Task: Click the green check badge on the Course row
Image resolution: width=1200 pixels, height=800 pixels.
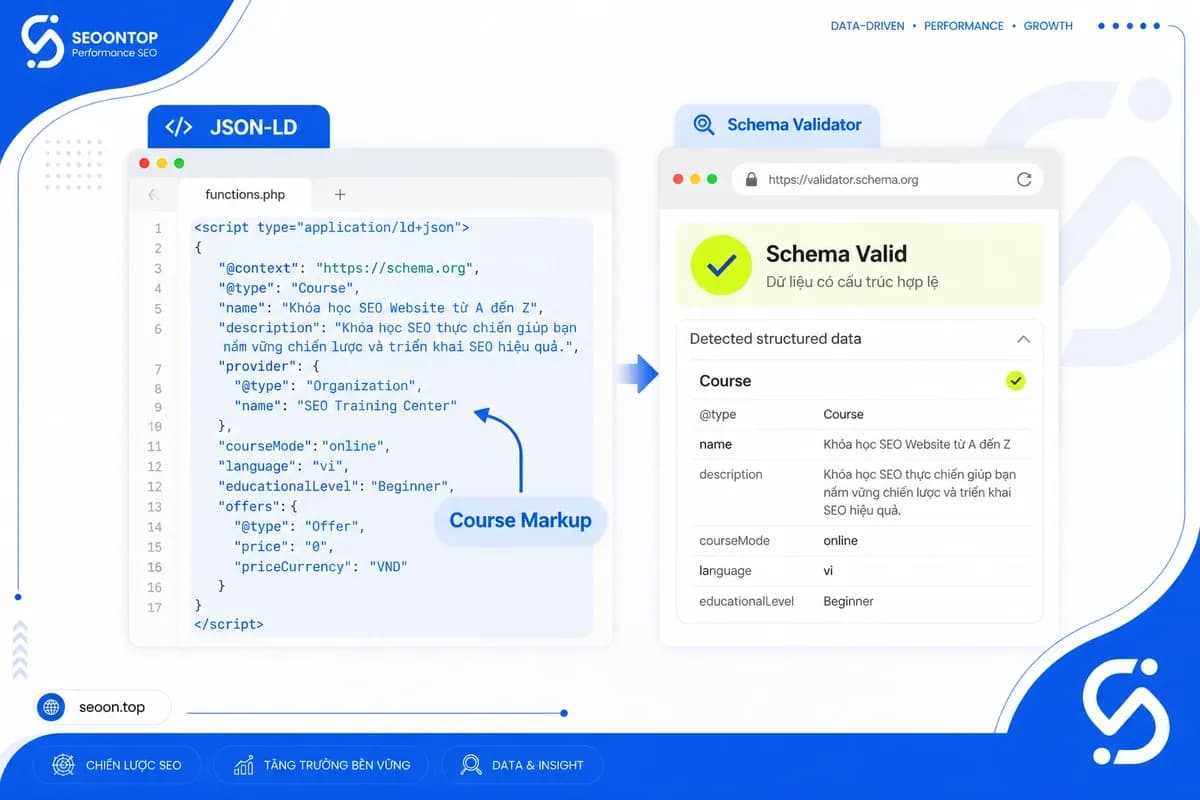Action: (1016, 381)
